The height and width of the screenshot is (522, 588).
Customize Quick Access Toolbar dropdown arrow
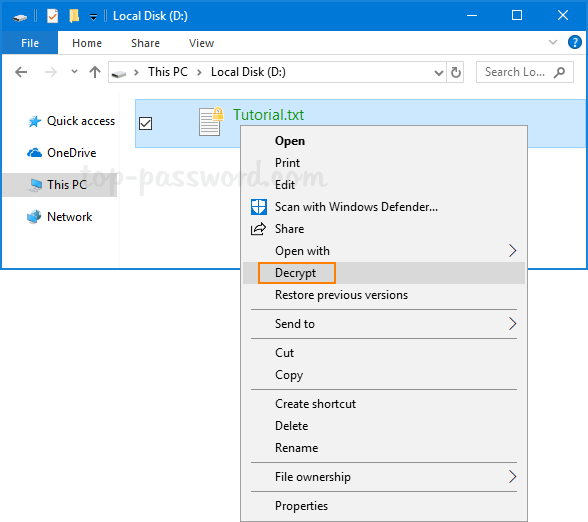pos(93,16)
